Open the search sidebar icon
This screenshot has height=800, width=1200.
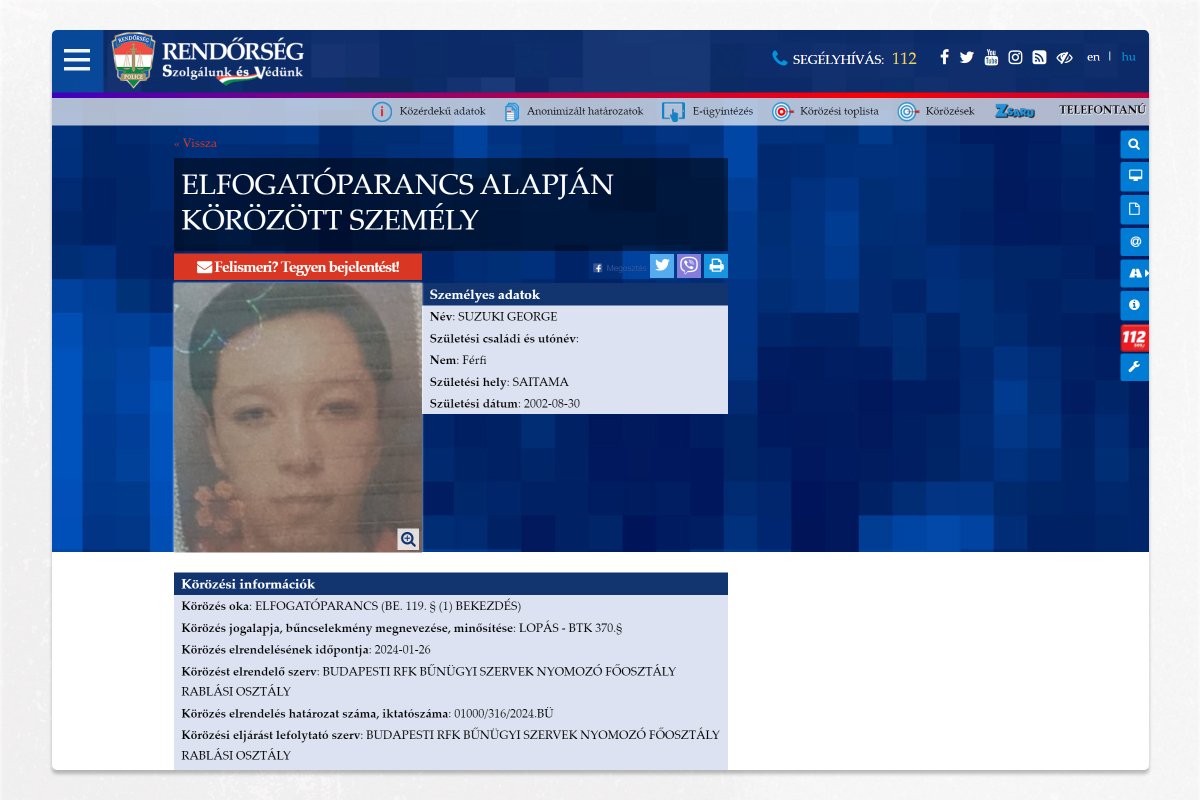(x=1134, y=143)
